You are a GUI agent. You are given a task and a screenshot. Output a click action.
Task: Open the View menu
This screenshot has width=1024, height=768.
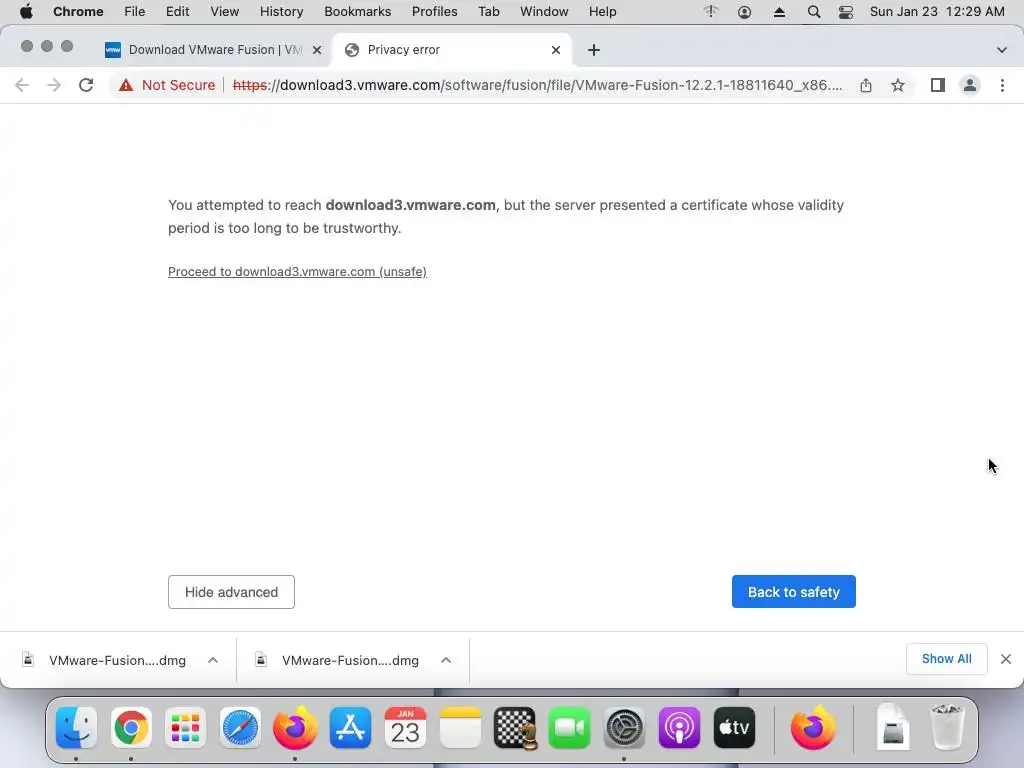point(225,12)
